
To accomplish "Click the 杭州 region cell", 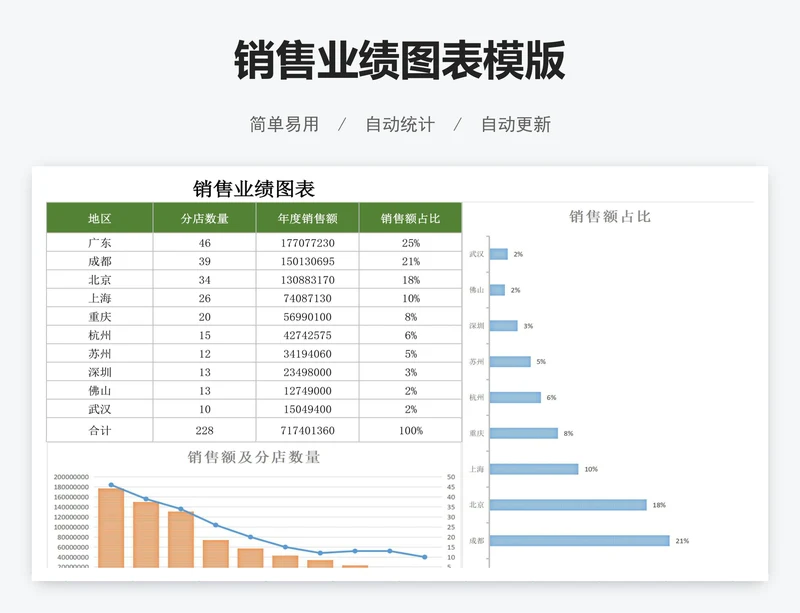I will click(99, 335).
